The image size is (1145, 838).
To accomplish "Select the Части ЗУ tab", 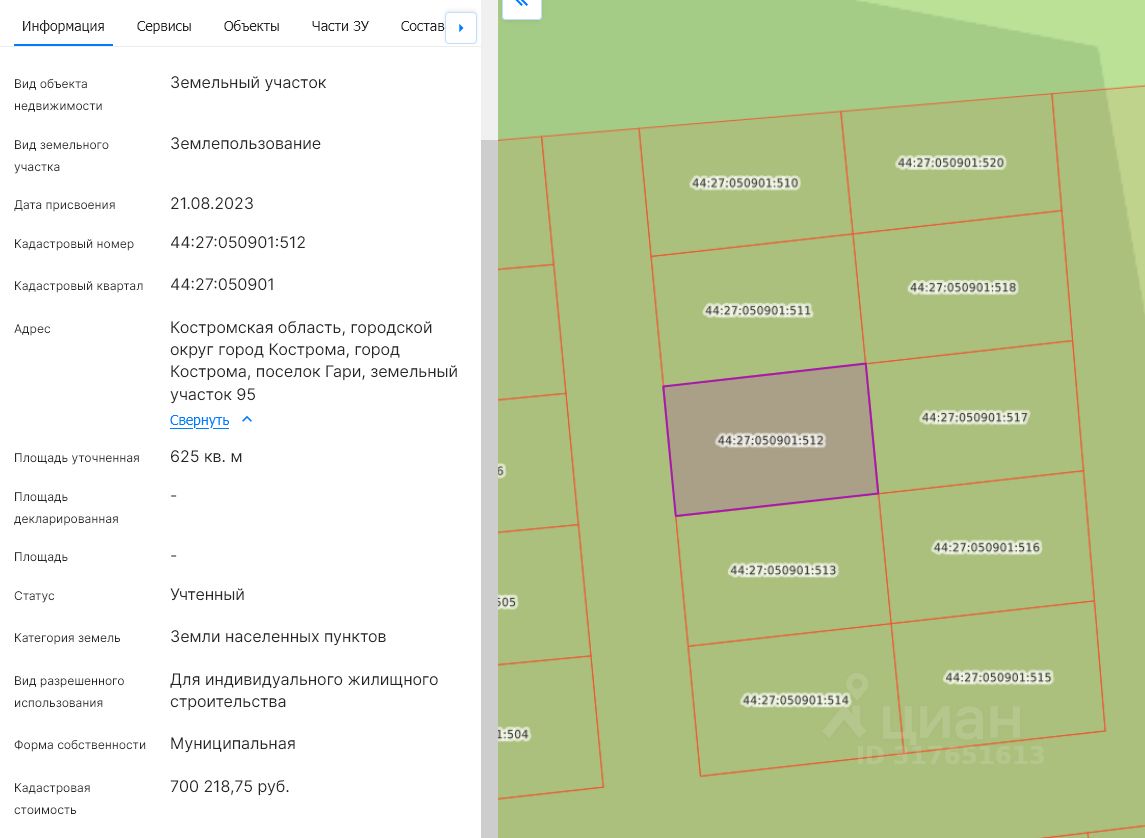I will pos(340,26).
